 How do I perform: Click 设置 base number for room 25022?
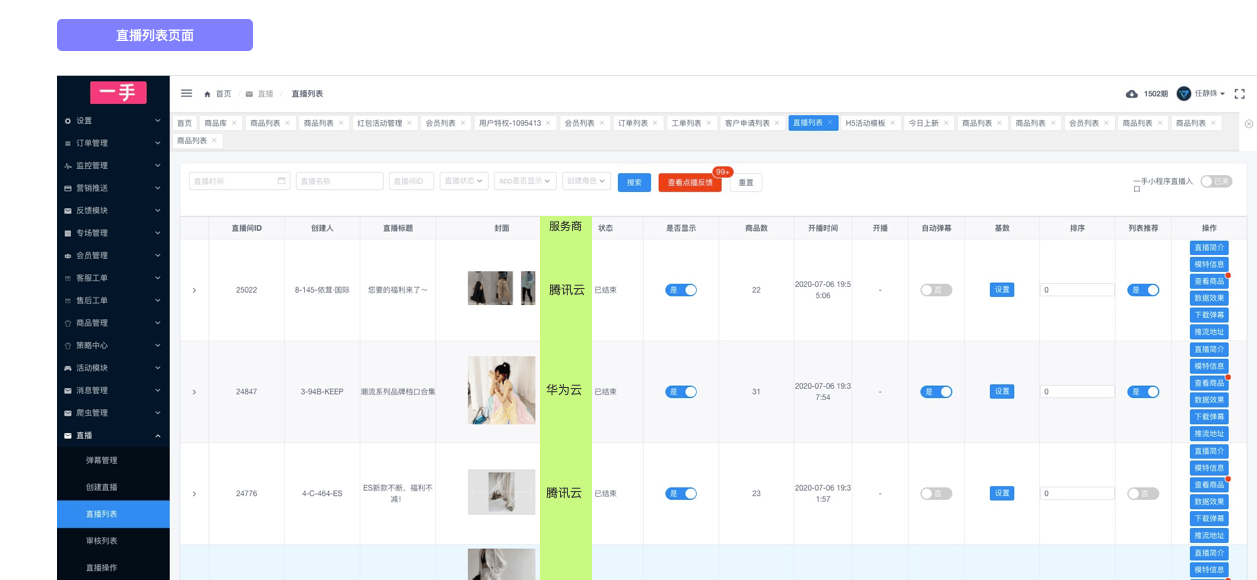click(1002, 290)
